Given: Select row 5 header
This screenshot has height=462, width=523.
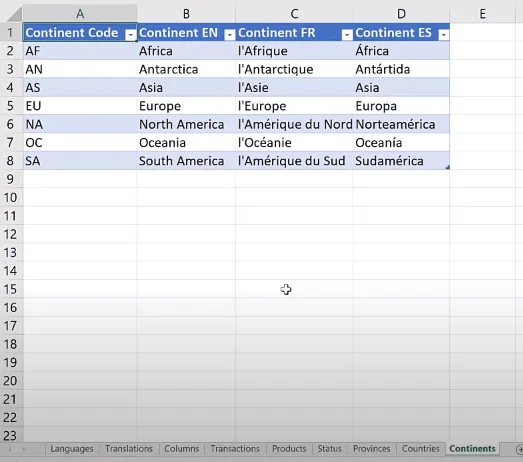Looking at the screenshot, I should coord(10,106).
